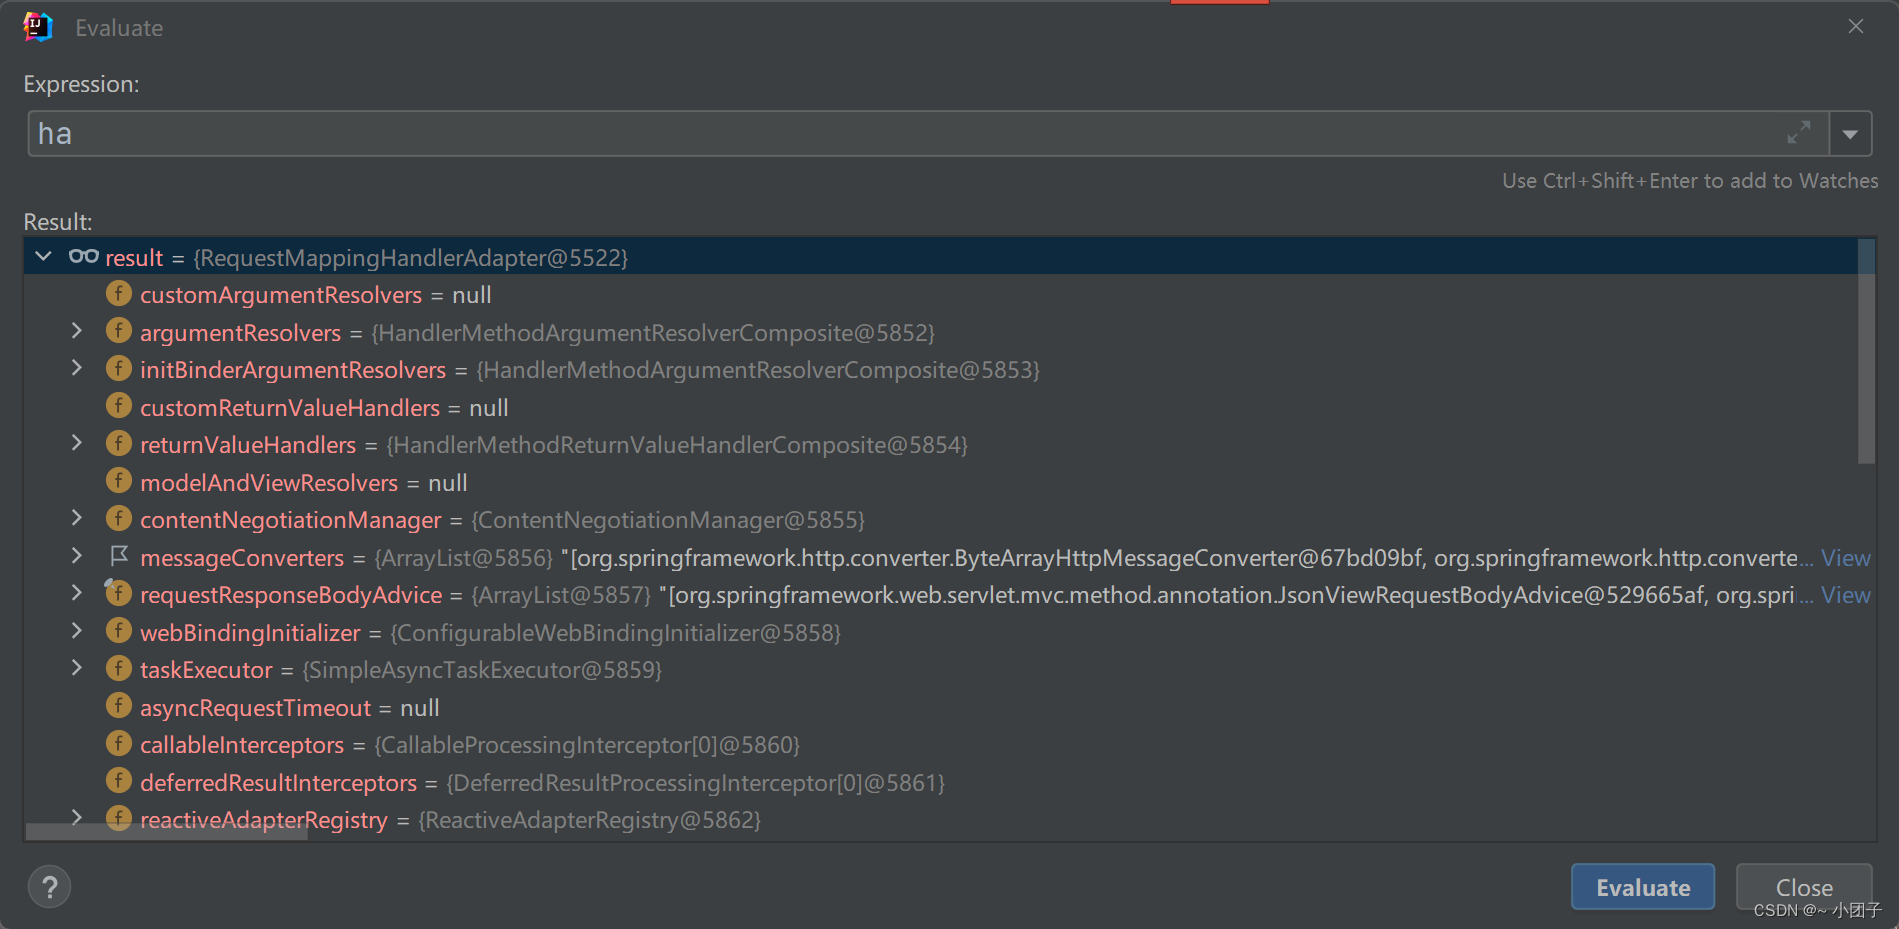The width and height of the screenshot is (1899, 929).
Task: Click the field icon for returnValueHandlers
Action: click(119, 444)
